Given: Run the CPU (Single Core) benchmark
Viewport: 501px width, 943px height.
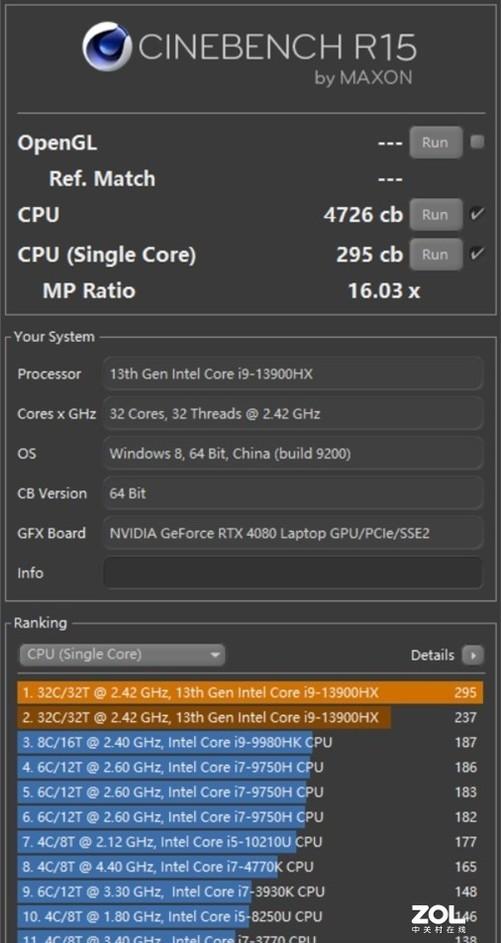Looking at the screenshot, I should point(436,254).
